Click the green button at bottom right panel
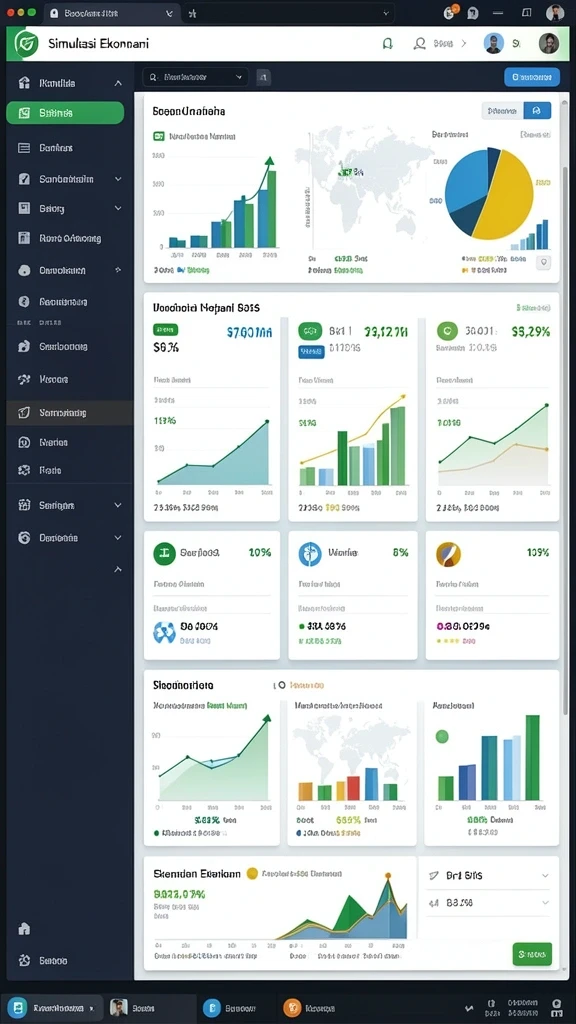 (532, 954)
